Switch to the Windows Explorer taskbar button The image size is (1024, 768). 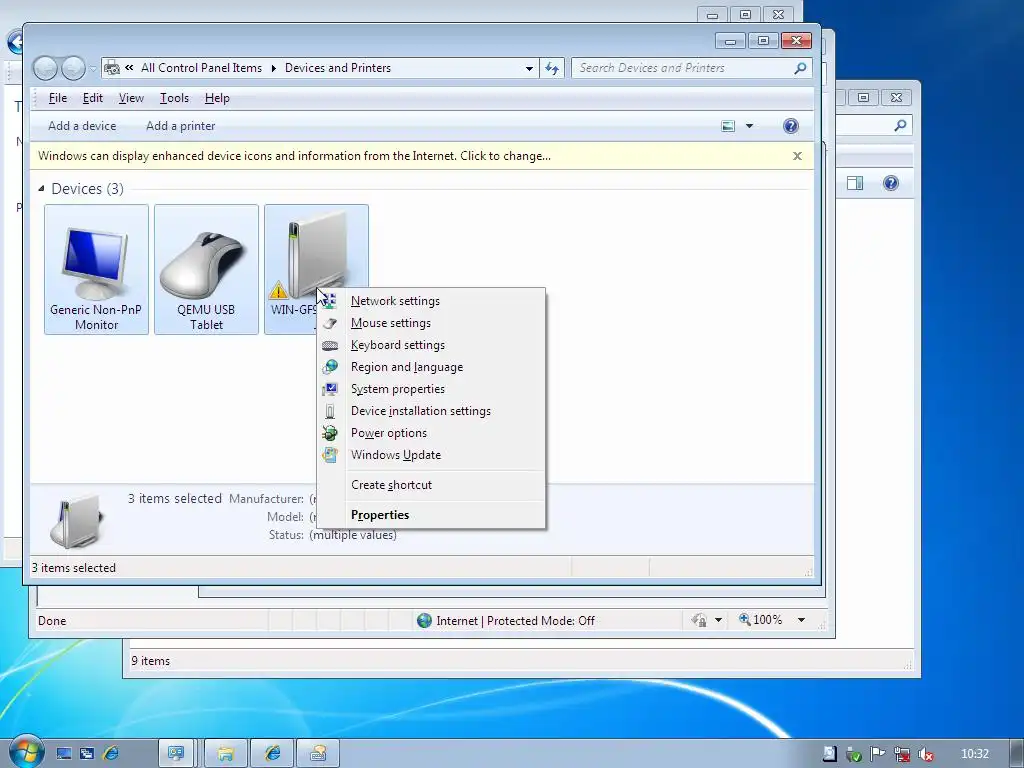tap(226, 754)
